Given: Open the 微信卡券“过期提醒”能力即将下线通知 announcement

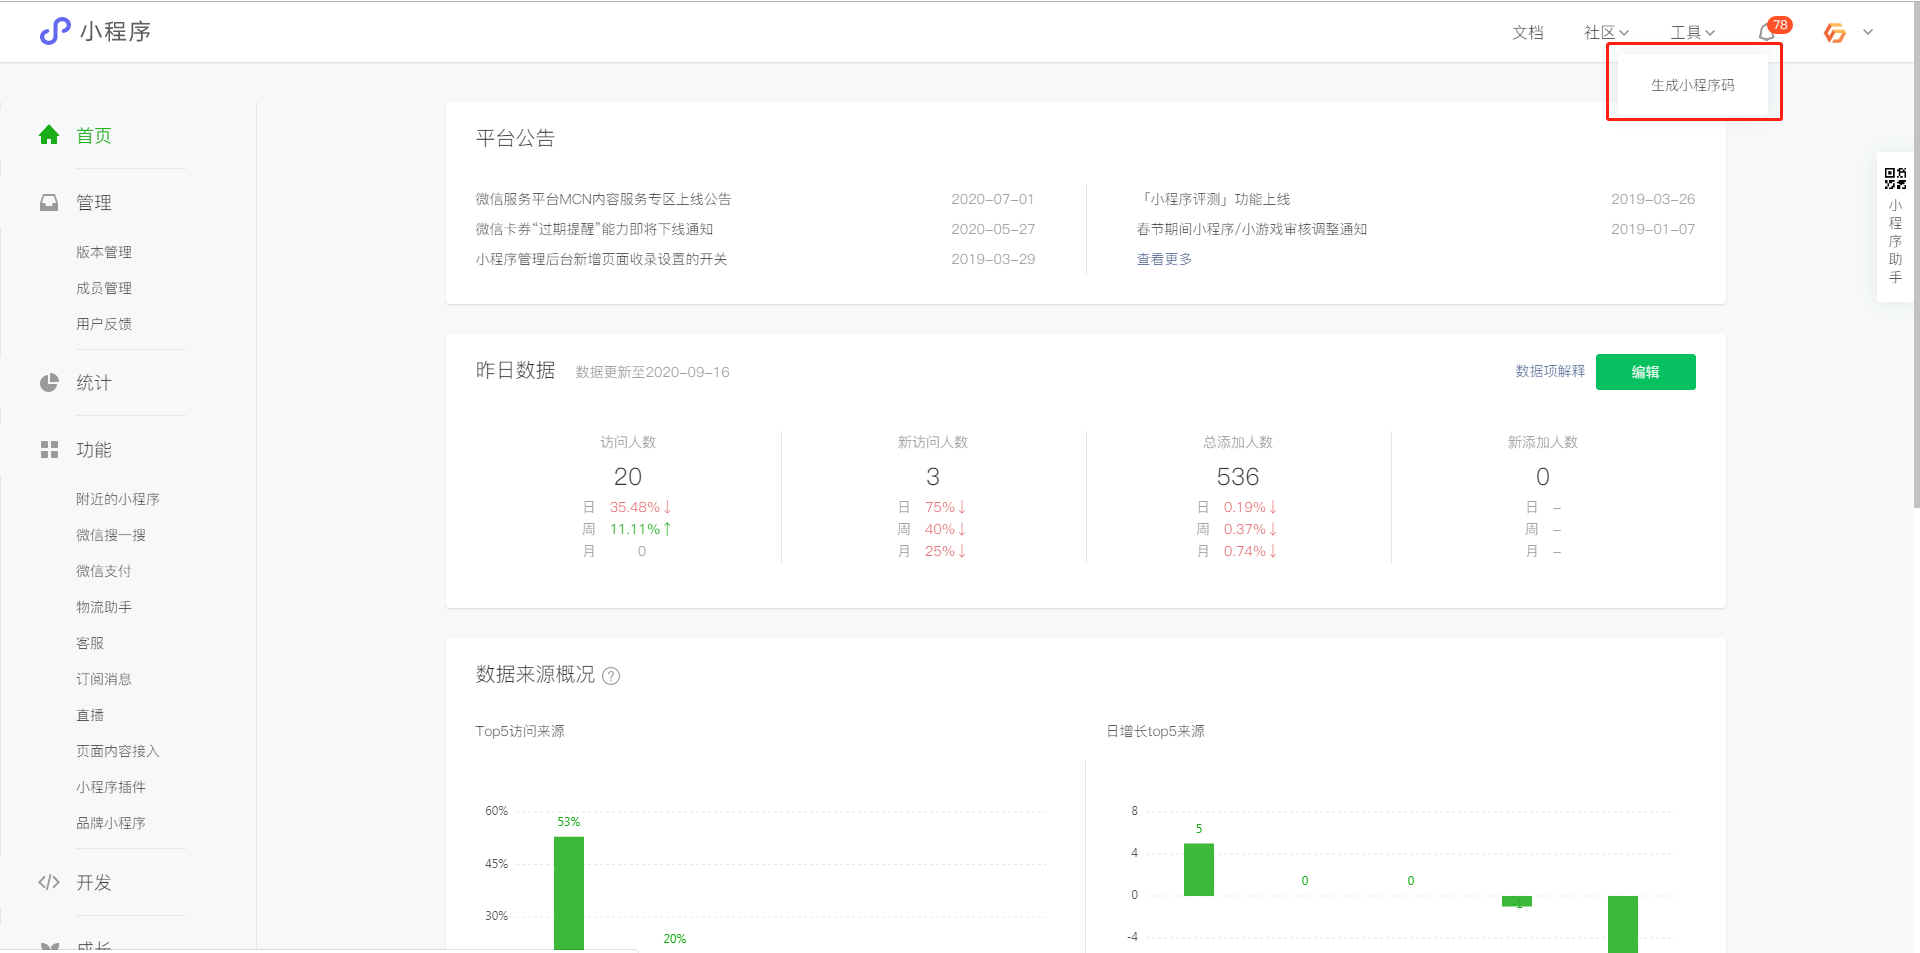Looking at the screenshot, I should click(x=594, y=229).
